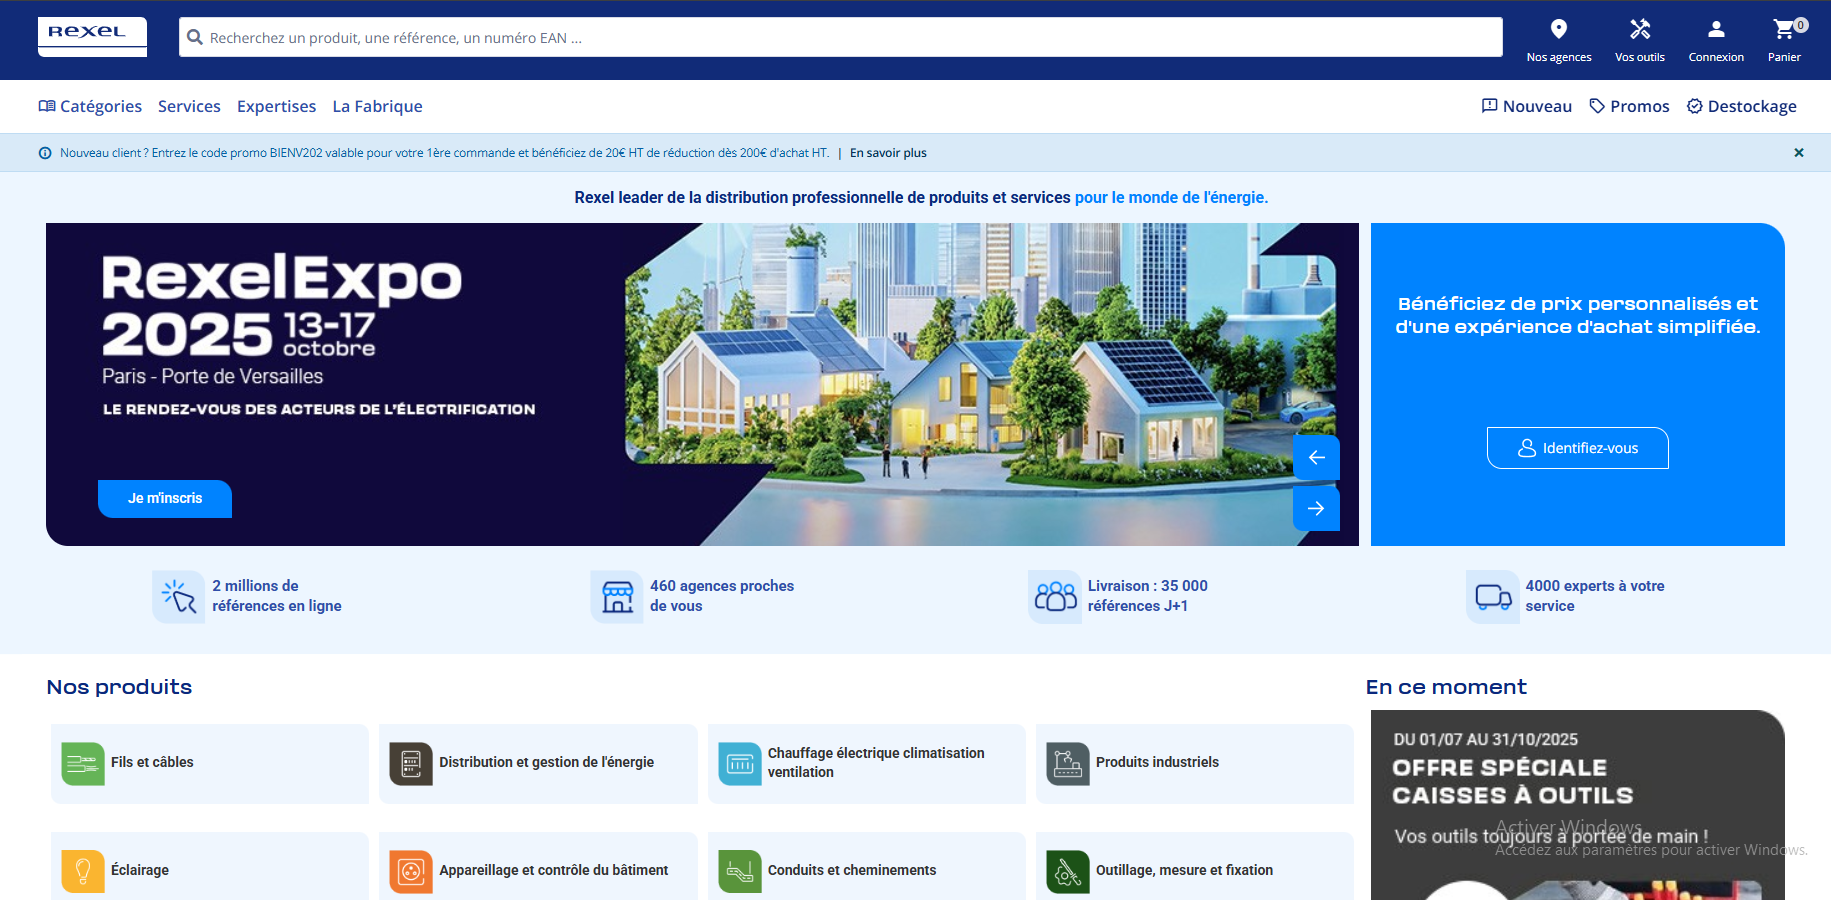Image resolution: width=1831 pixels, height=900 pixels.
Task: Open the Nos agences location icon
Action: [1558, 30]
